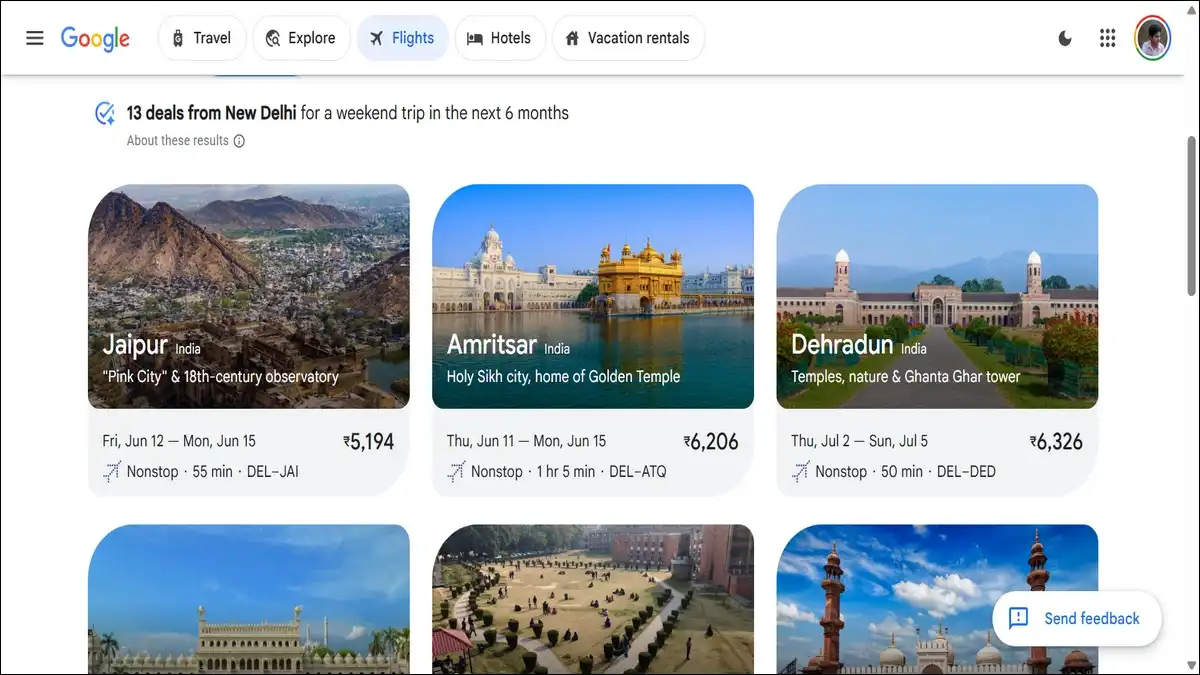Click the Pink City description text
The height and width of the screenshot is (675, 1200).
[220, 377]
